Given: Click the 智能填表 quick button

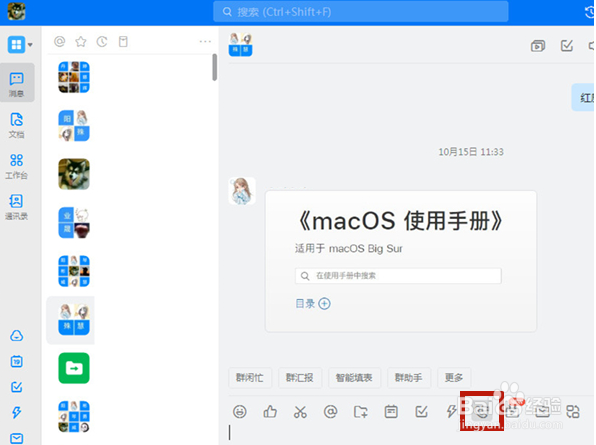Looking at the screenshot, I should pyautogui.click(x=354, y=378).
